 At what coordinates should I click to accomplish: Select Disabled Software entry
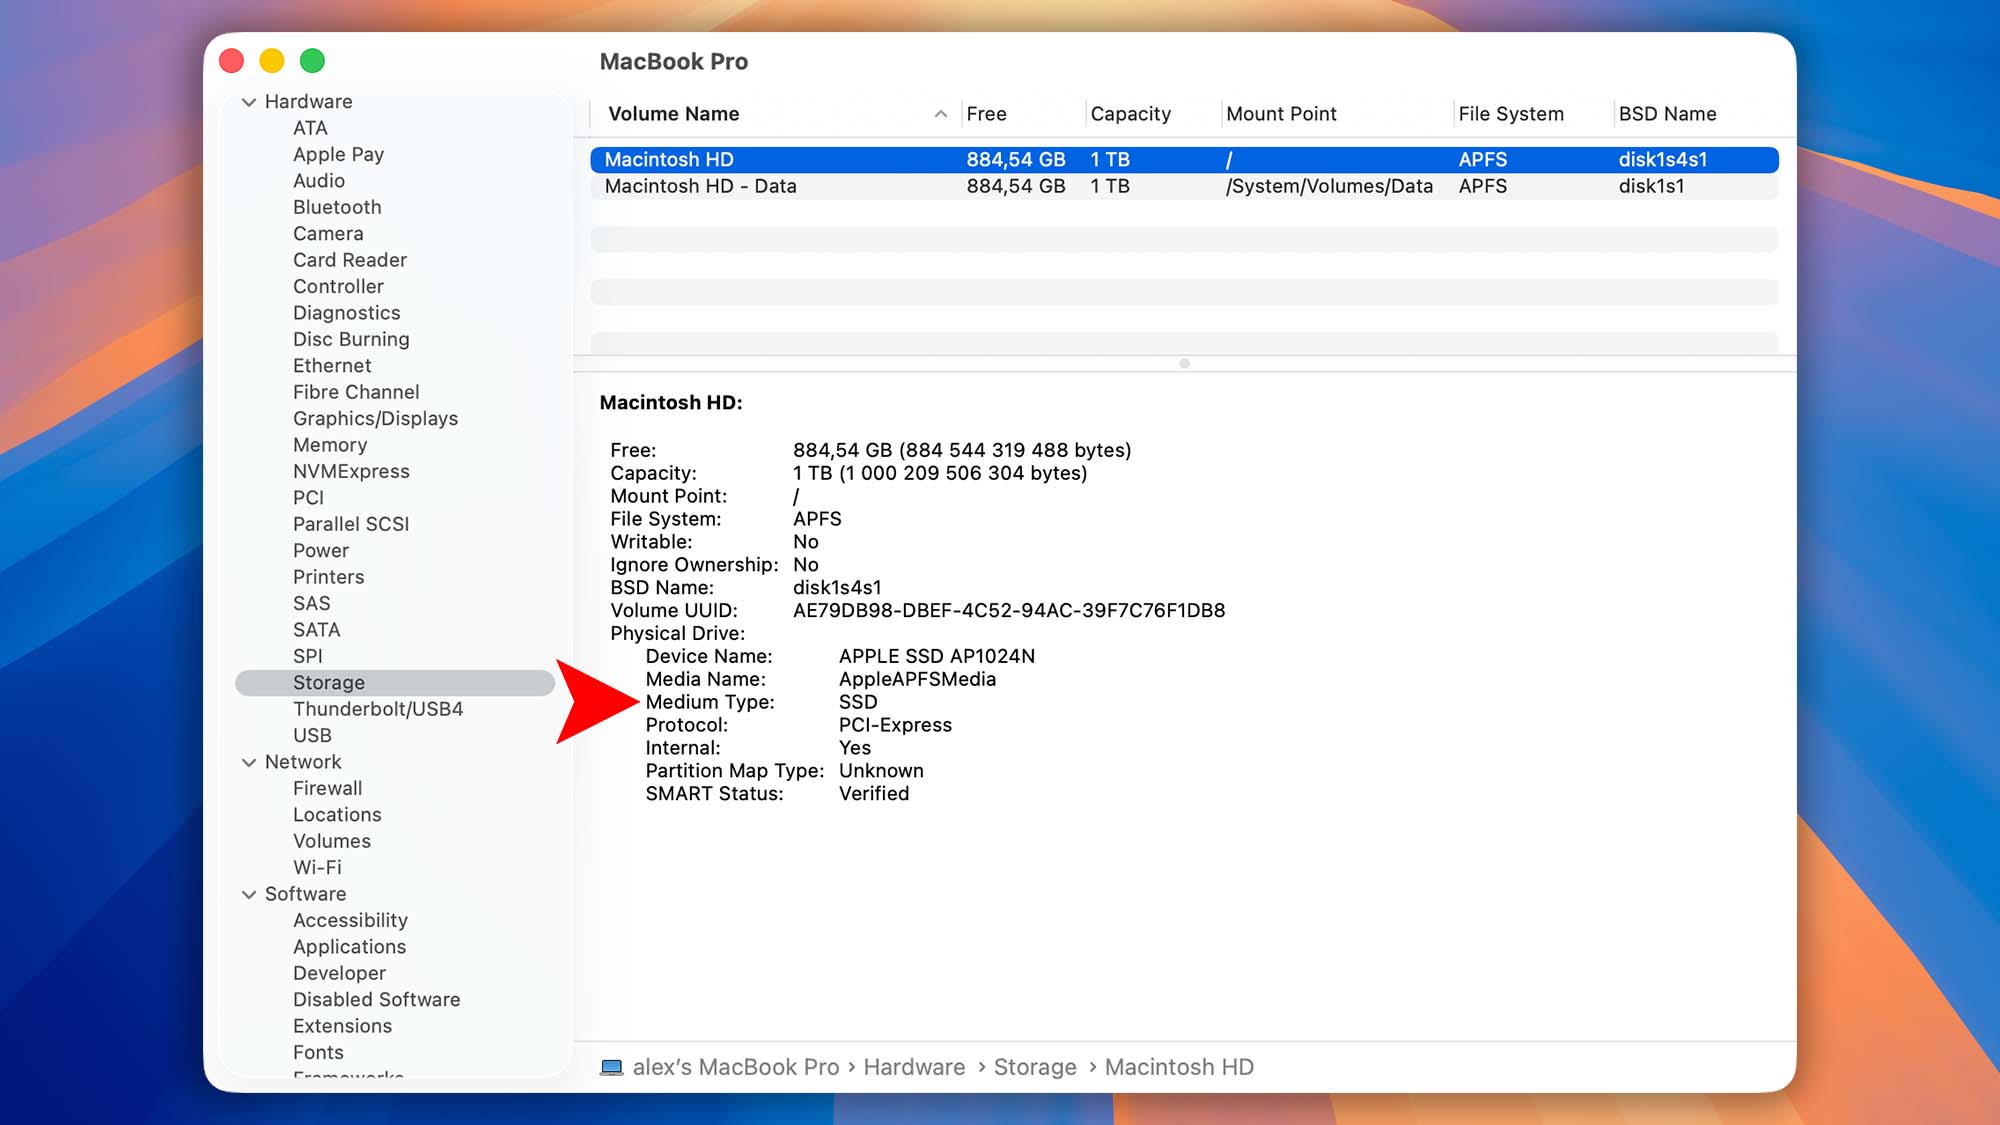point(376,1000)
